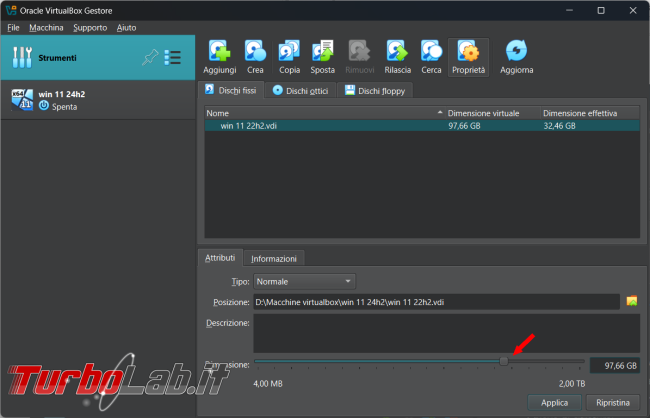The image size is (650, 418).
Task: Select the Informazioni tab
Action: [274, 258]
